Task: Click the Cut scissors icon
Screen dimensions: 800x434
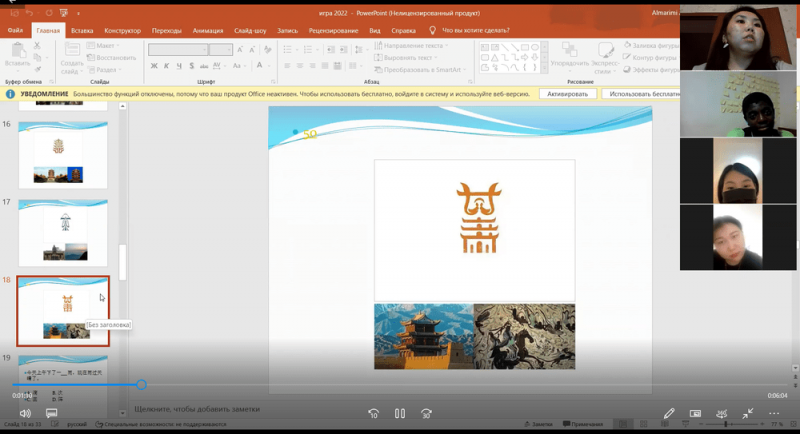Action: point(37,46)
